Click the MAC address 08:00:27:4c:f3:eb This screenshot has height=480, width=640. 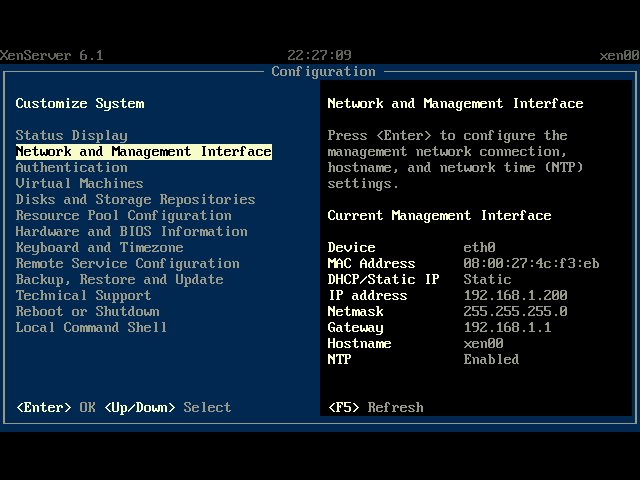click(x=531, y=263)
